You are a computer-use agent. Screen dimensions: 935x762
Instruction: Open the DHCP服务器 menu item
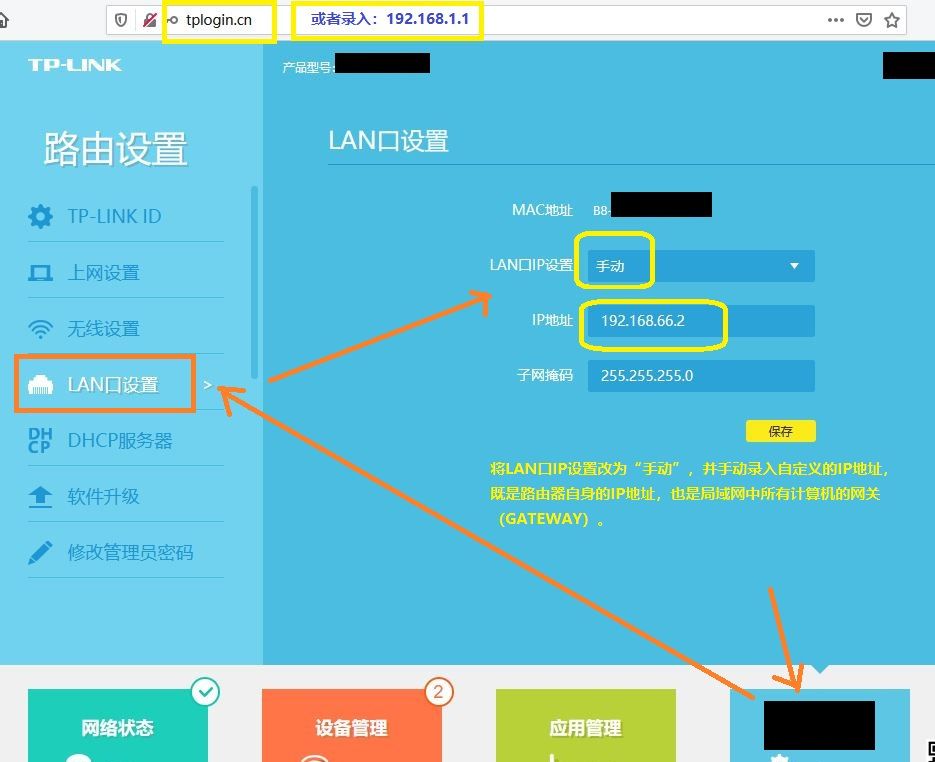point(126,441)
